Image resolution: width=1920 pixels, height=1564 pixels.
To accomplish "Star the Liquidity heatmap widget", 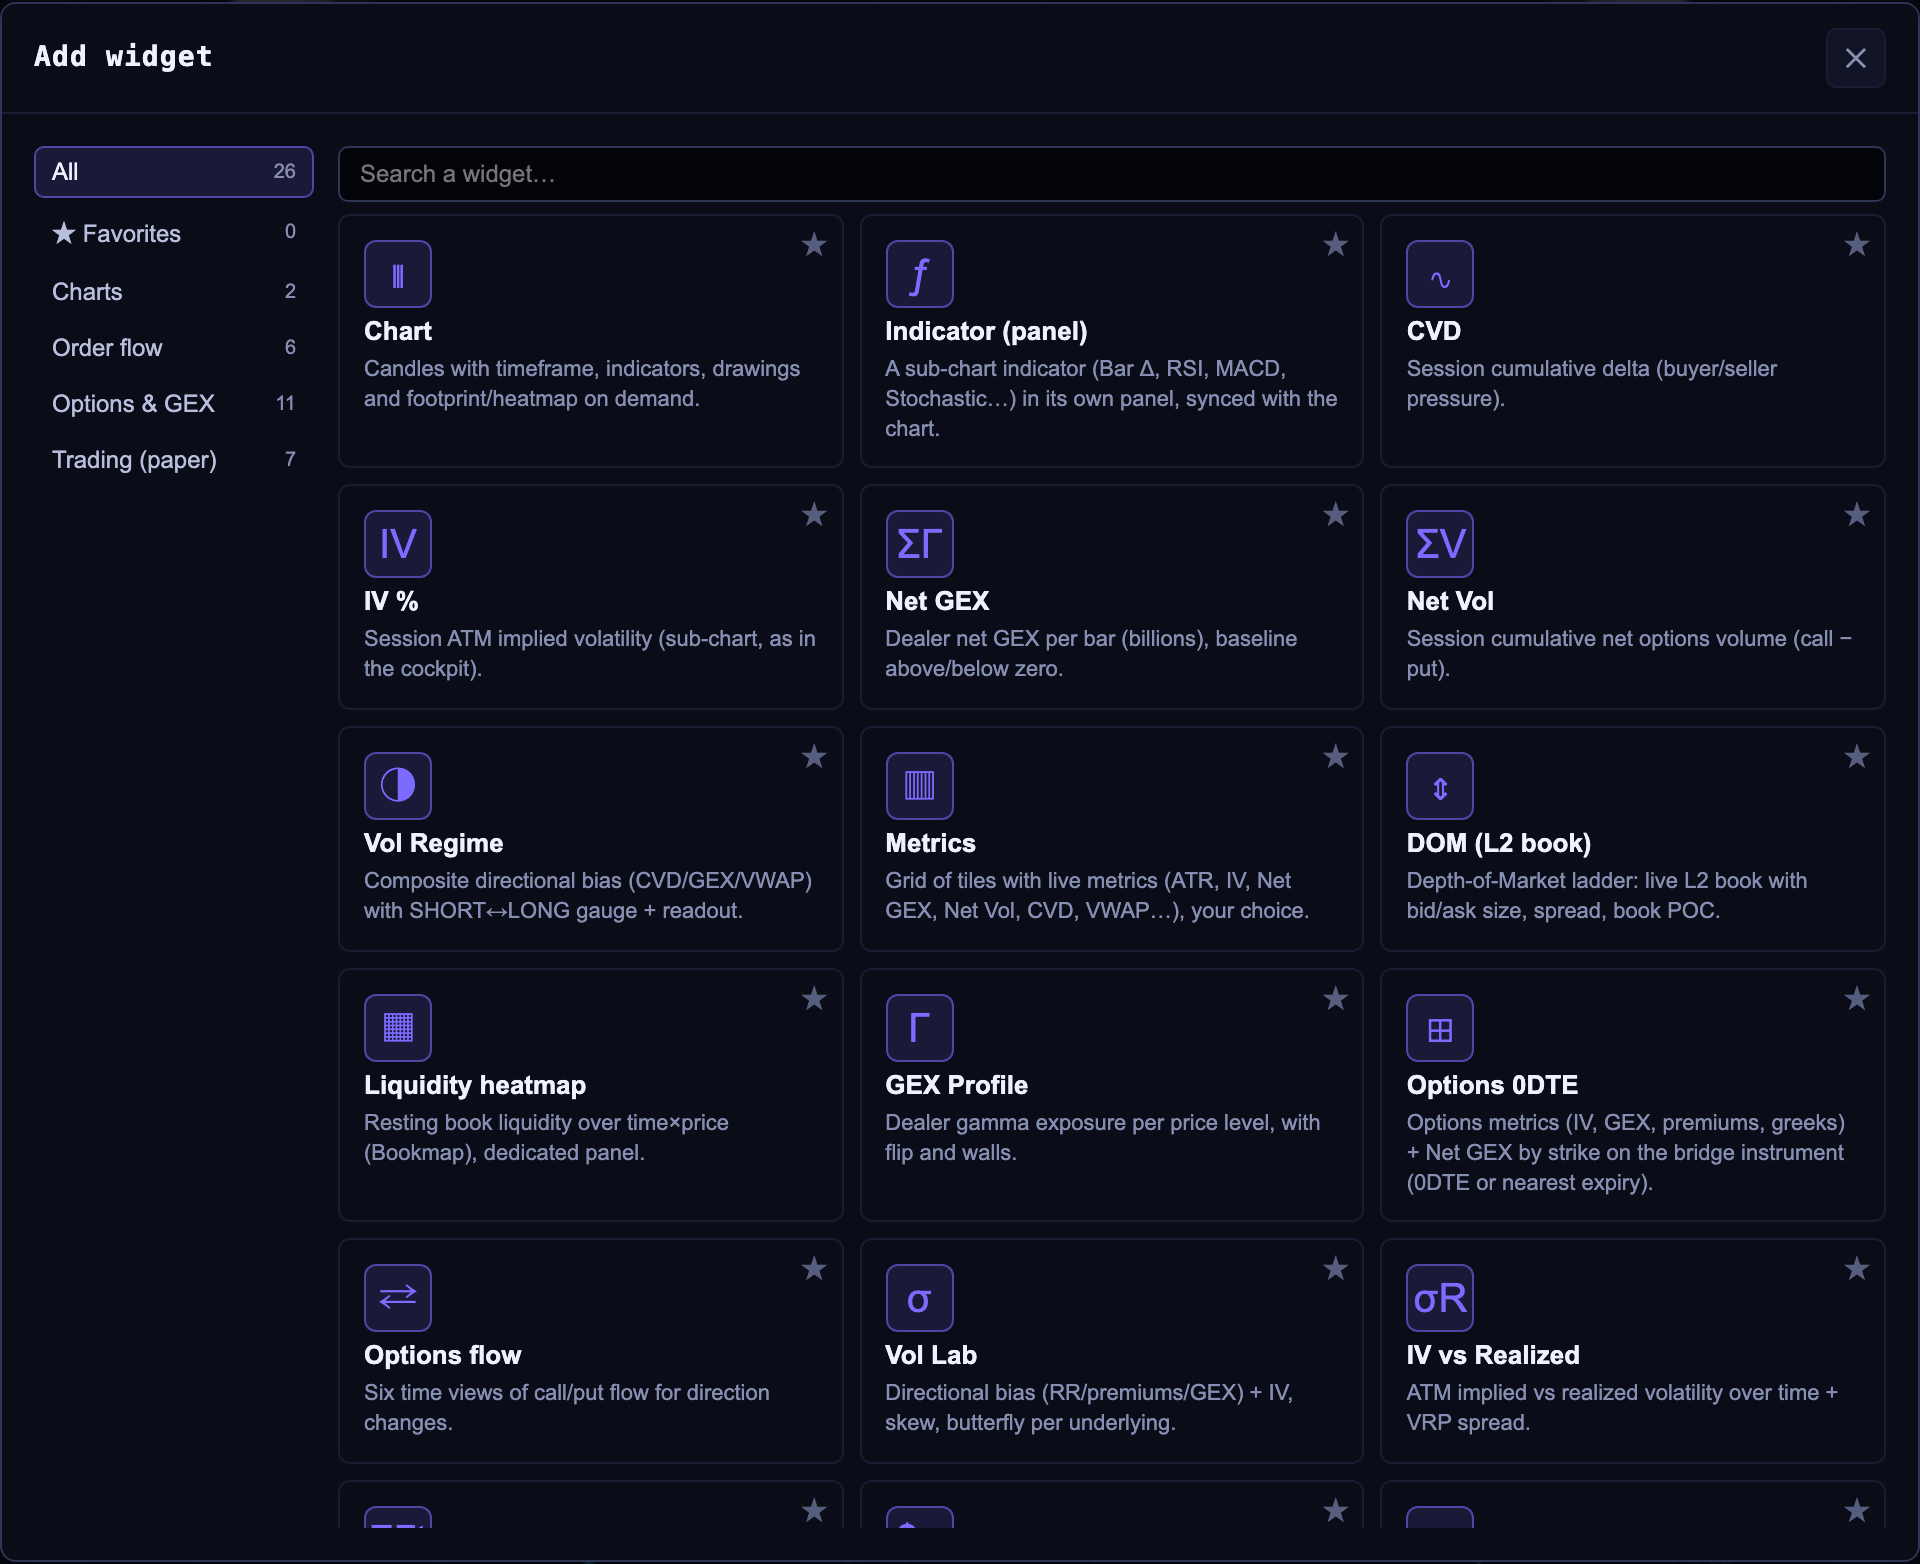I will pyautogui.click(x=814, y=999).
